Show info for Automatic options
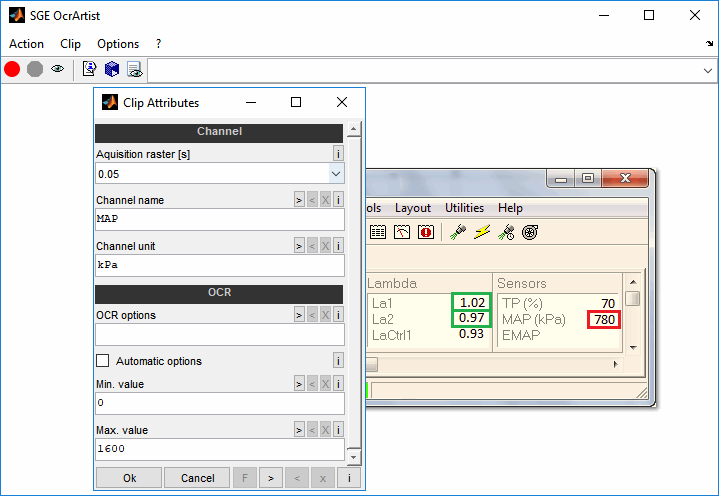The image size is (719, 496). click(x=338, y=361)
